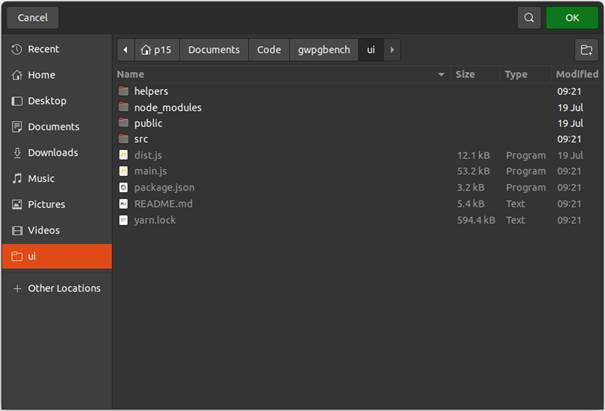Go to gwpgbench in the path bar

(x=324, y=50)
